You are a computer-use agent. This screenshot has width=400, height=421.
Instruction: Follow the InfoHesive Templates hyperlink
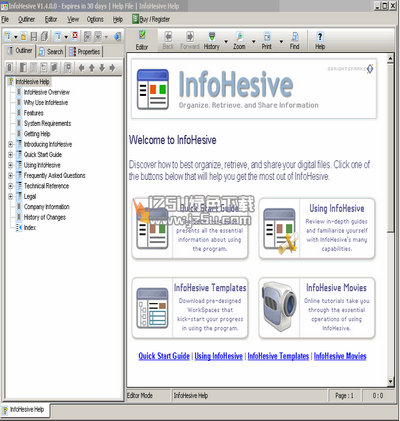pos(278,356)
